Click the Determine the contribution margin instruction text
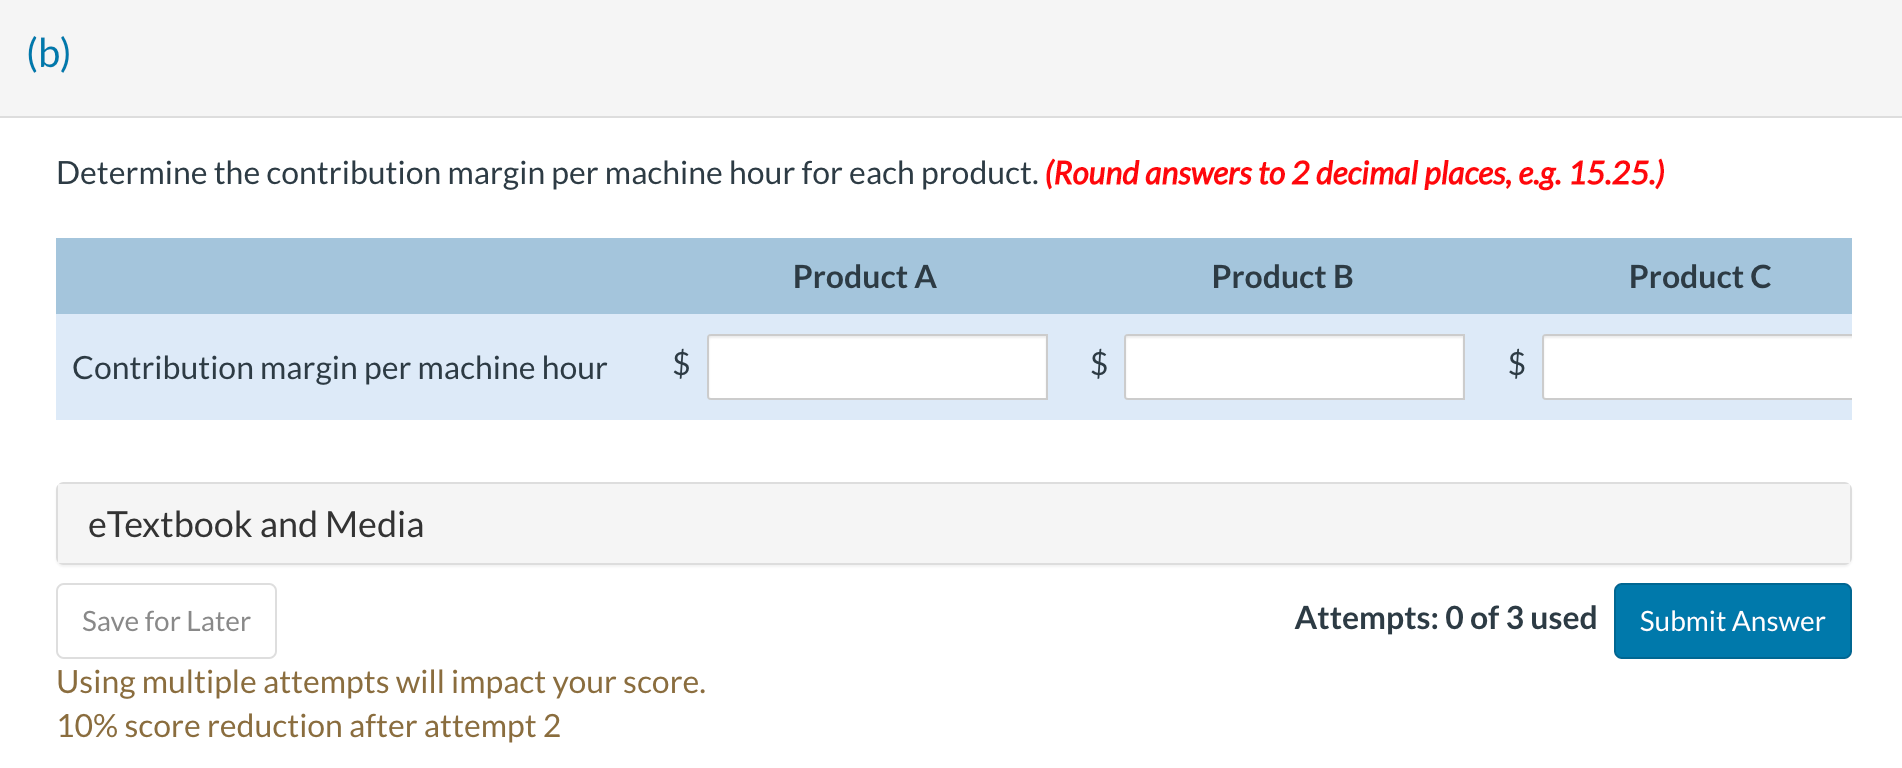The height and width of the screenshot is (768, 1902). pyautogui.click(x=548, y=172)
